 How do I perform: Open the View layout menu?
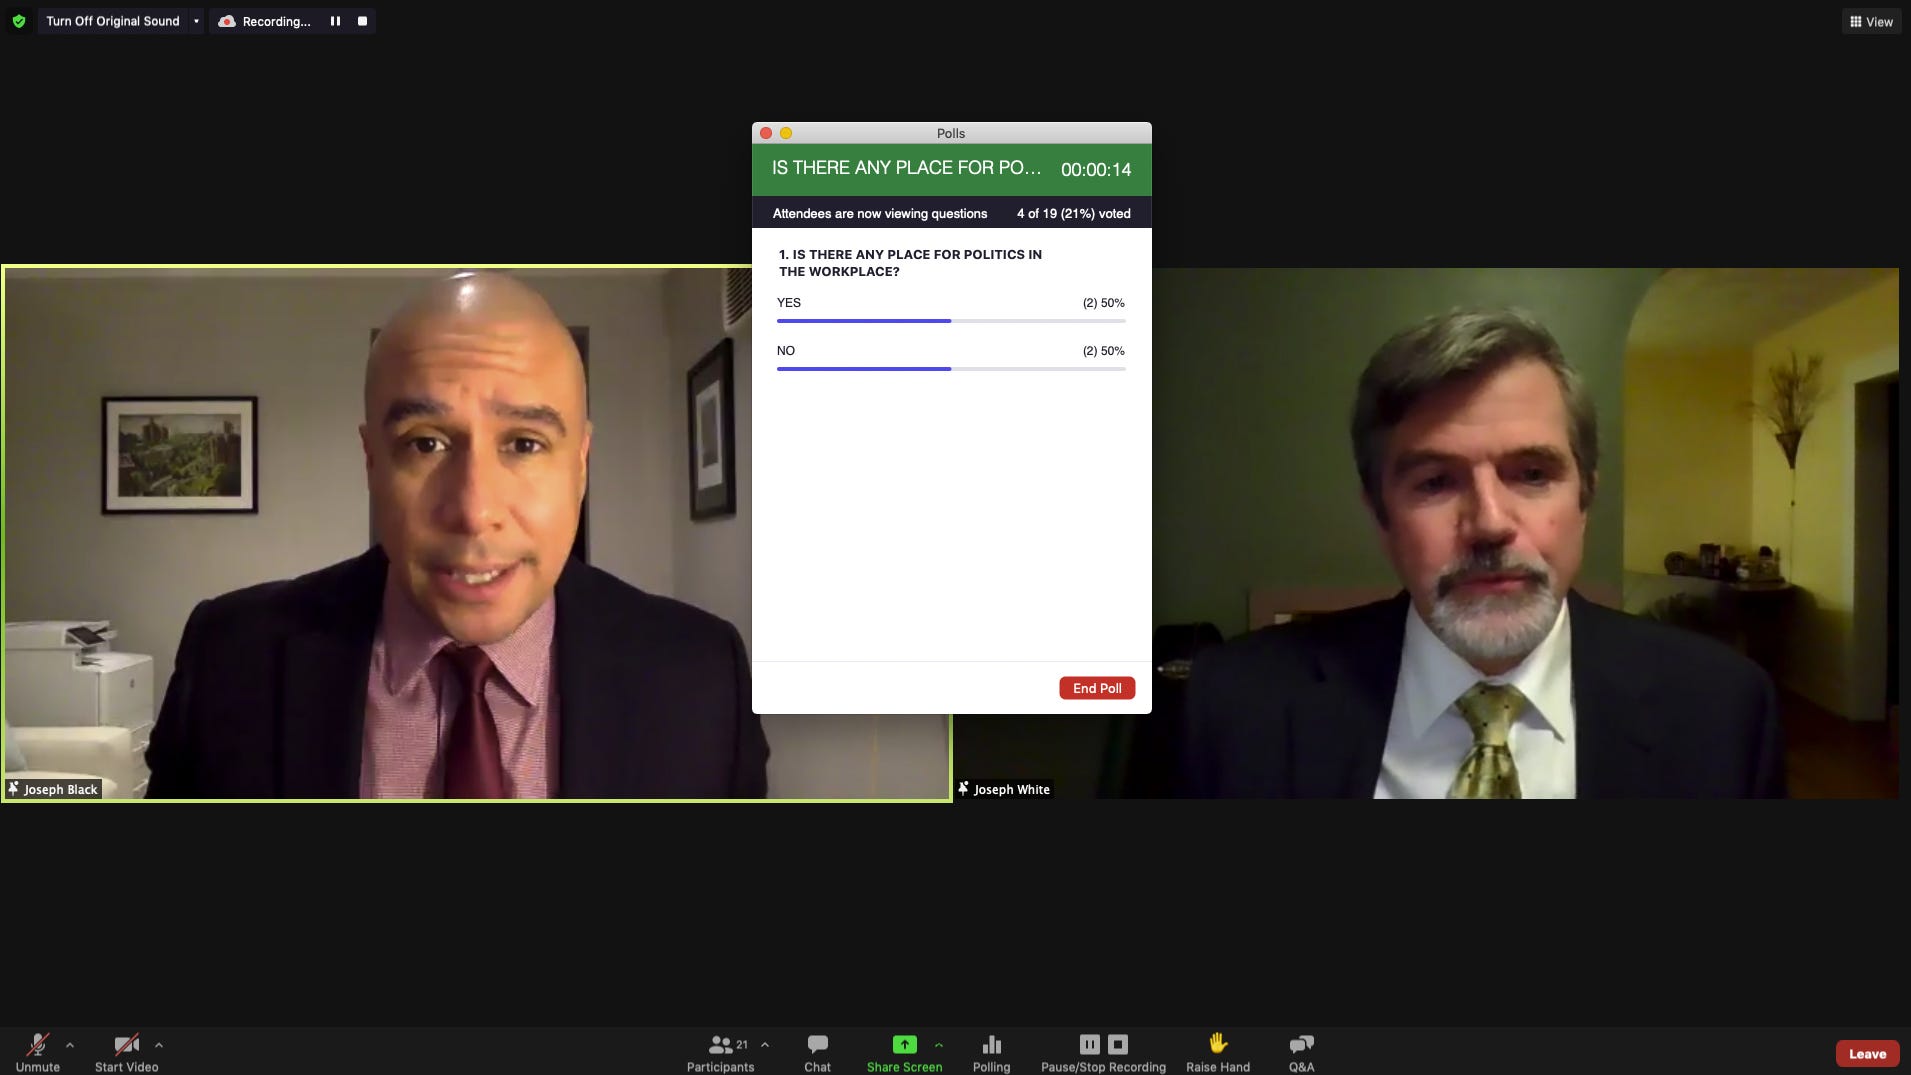[1871, 21]
